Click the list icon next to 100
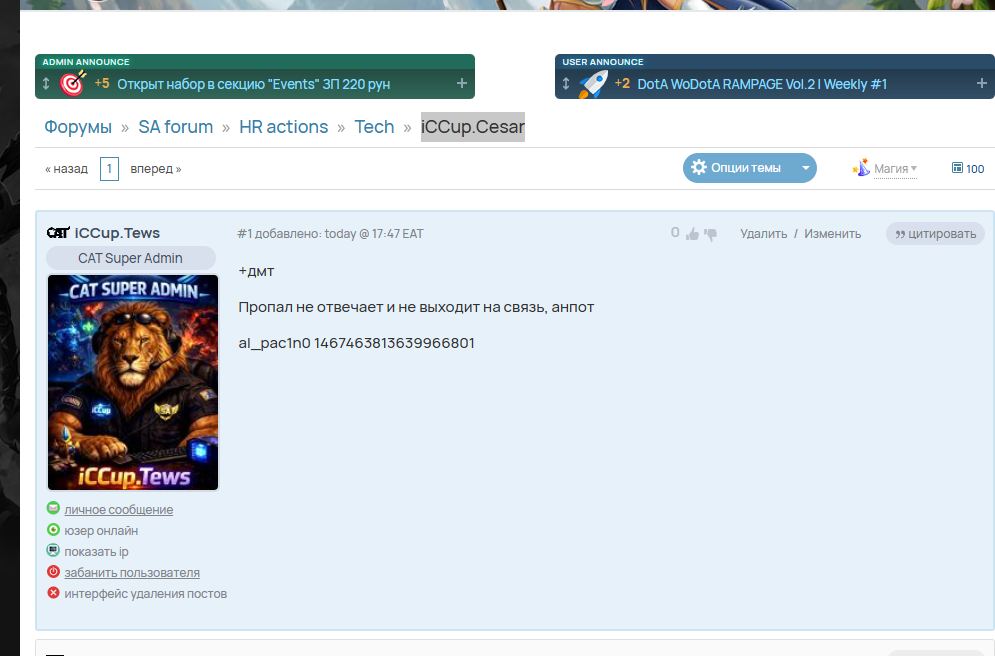This screenshot has height=656, width=995. point(958,167)
